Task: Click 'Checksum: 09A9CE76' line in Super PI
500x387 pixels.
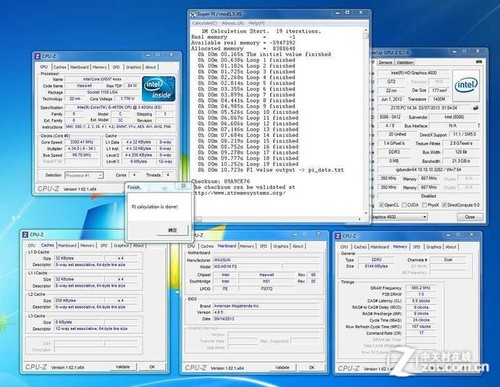Action: (x=220, y=181)
